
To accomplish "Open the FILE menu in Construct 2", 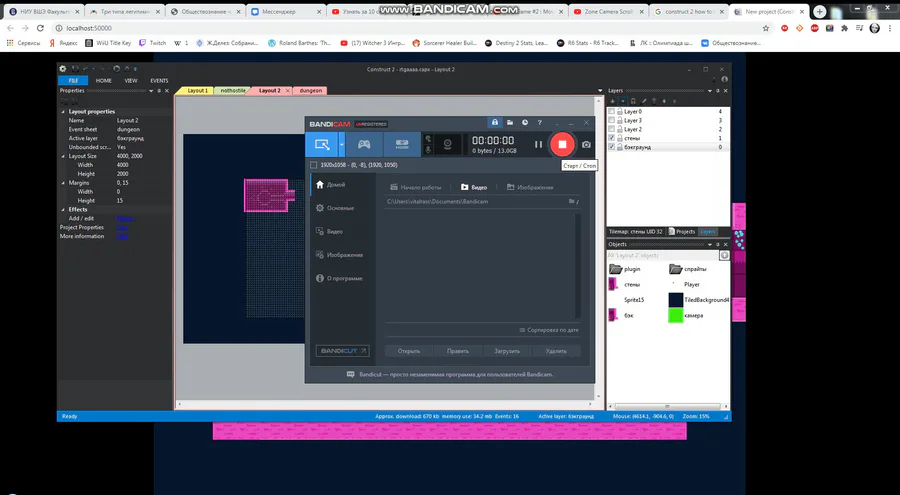I will (x=73, y=80).
